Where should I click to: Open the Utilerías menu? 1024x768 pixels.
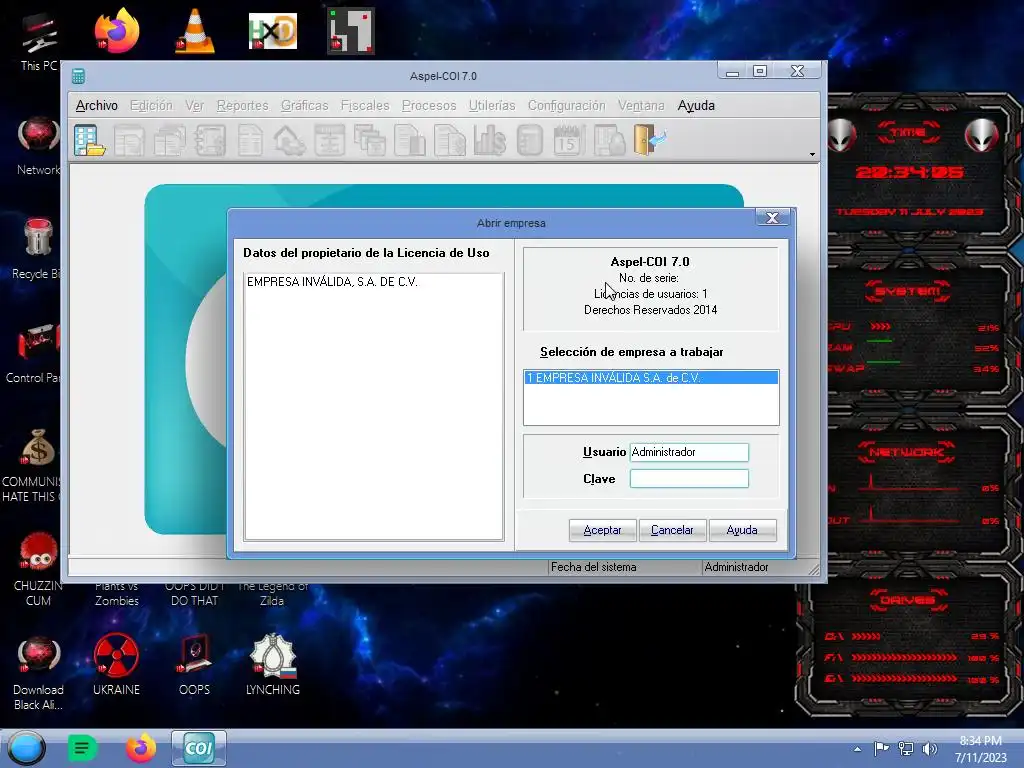492,105
